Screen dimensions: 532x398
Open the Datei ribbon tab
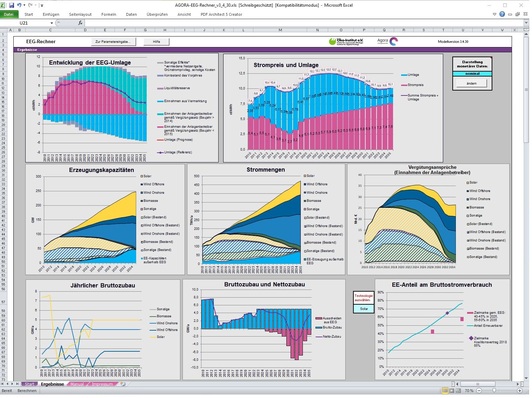coord(9,14)
